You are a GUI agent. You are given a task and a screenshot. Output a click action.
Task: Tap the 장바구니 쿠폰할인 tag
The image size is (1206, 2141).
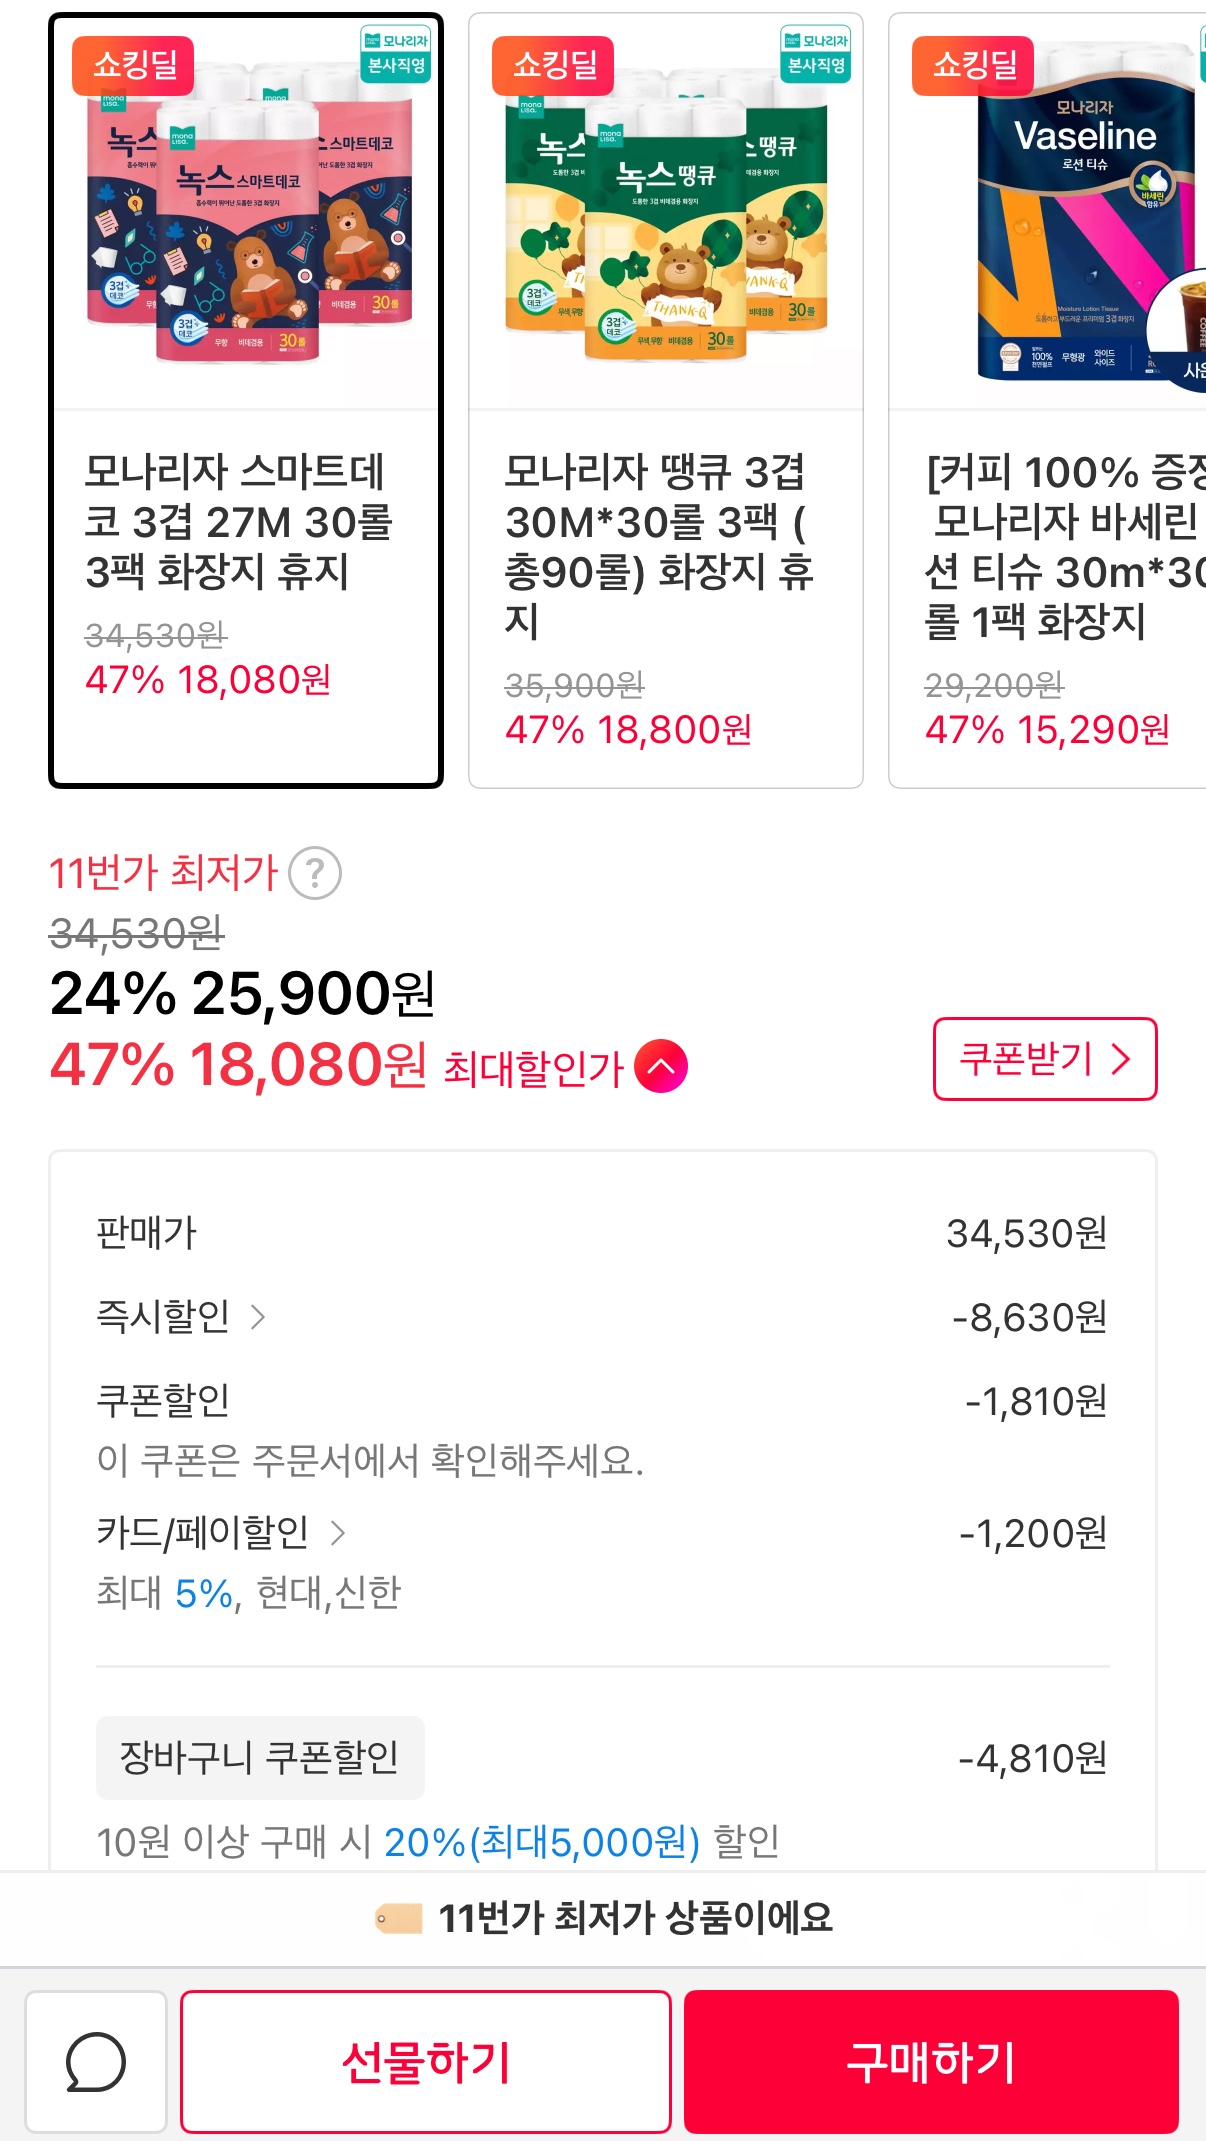pyautogui.click(x=260, y=1757)
